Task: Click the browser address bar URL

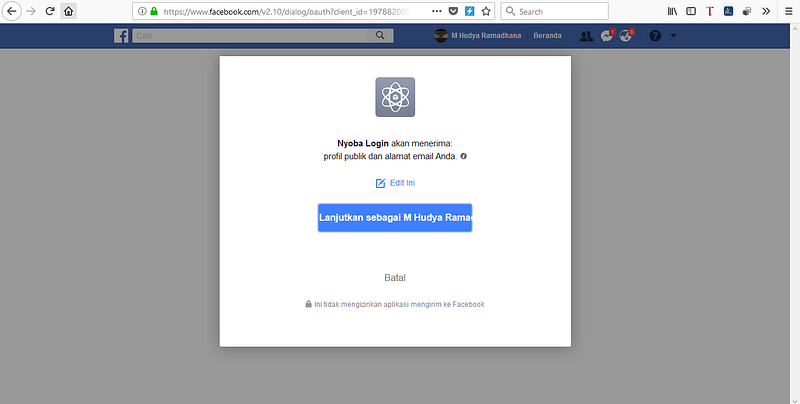Action: tap(286, 11)
